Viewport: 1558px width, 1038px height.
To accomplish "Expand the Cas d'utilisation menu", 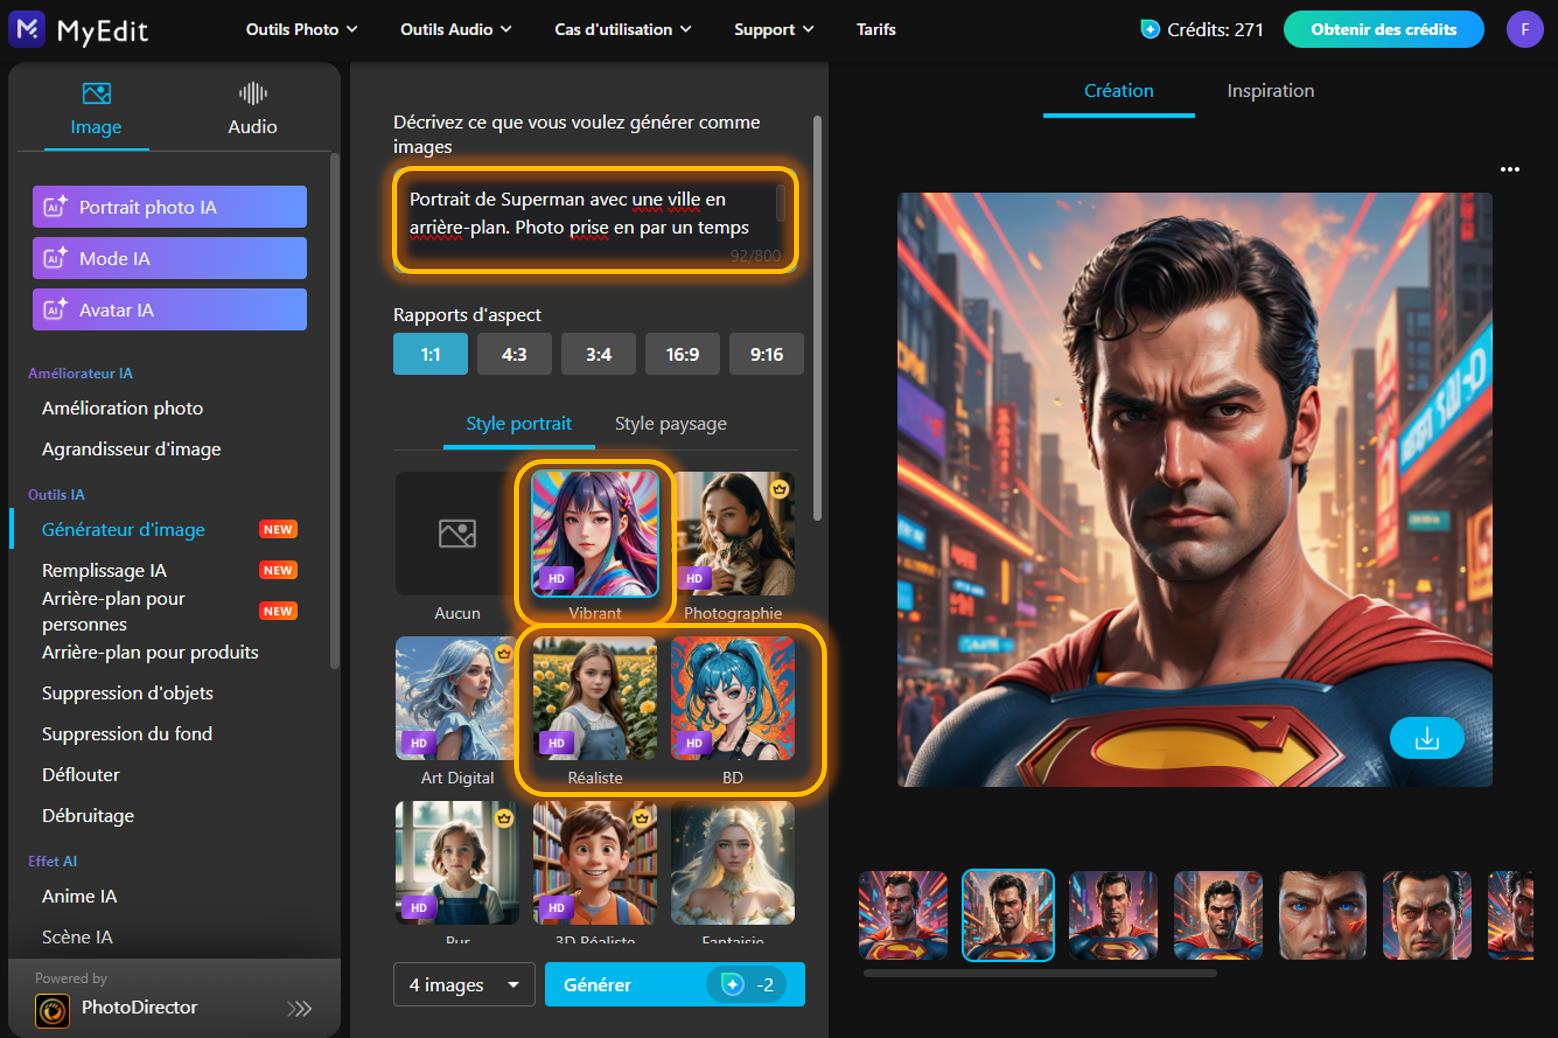I will 623,30.
